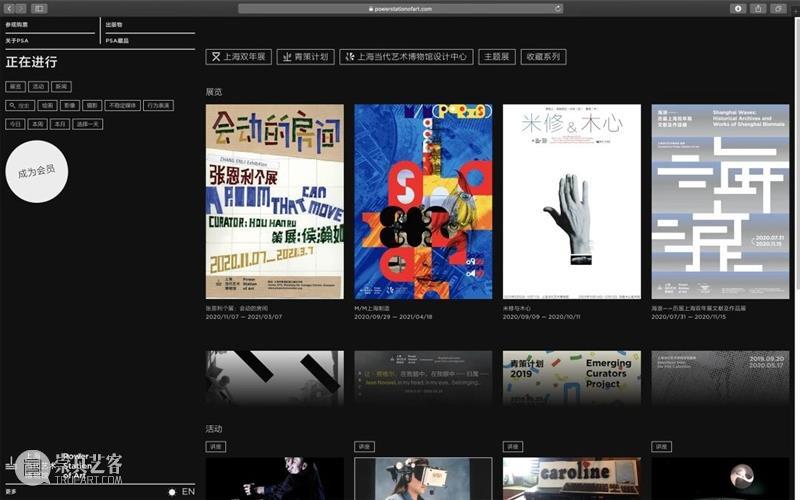The height and width of the screenshot is (500, 800).
Task: Toggle the 活动 filter in the sidebar
Action: (x=38, y=86)
